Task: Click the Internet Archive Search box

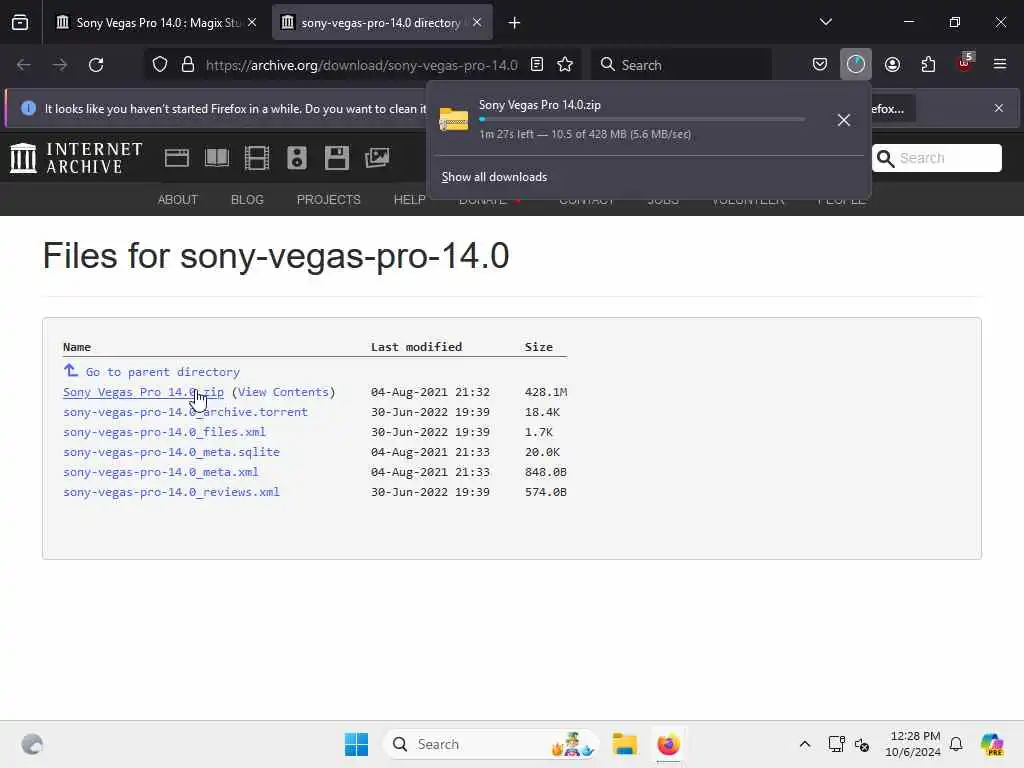Action: [x=936, y=158]
